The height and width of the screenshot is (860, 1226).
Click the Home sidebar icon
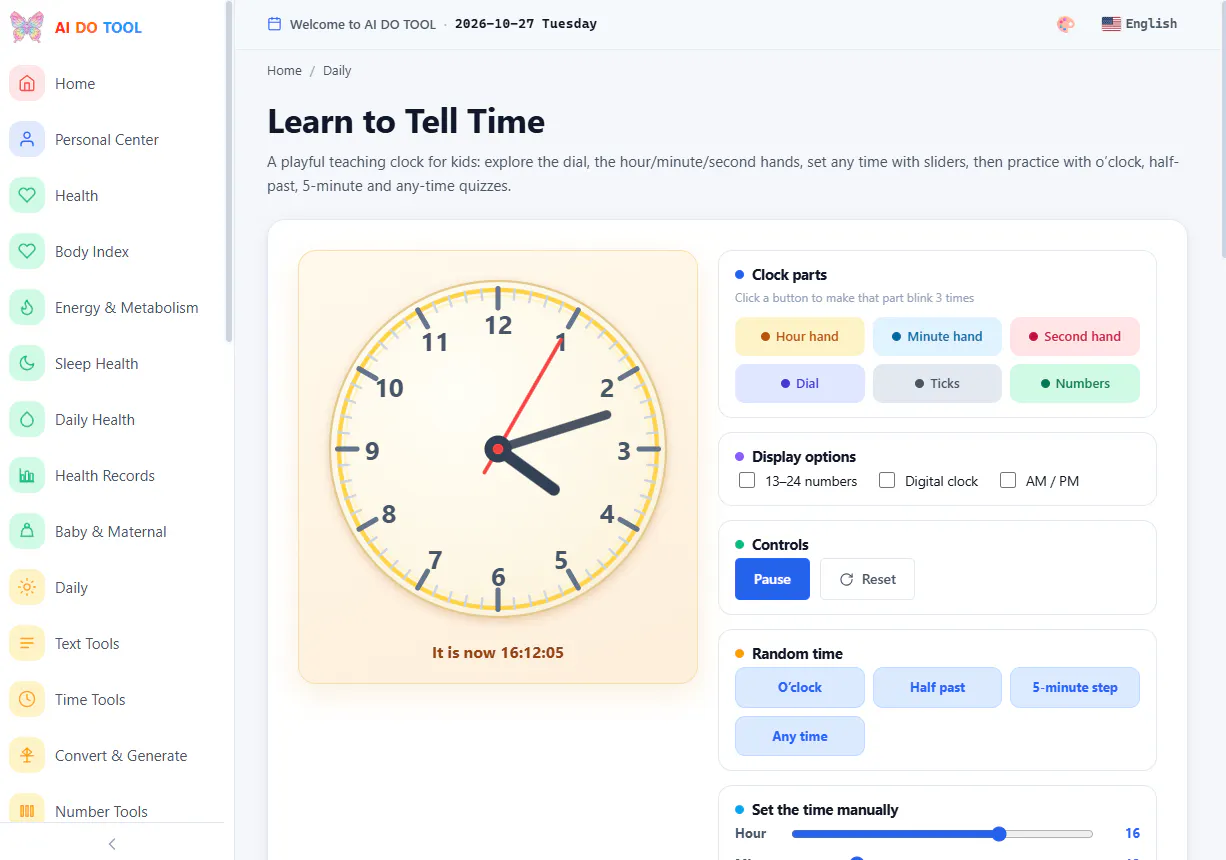pyautogui.click(x=27, y=84)
